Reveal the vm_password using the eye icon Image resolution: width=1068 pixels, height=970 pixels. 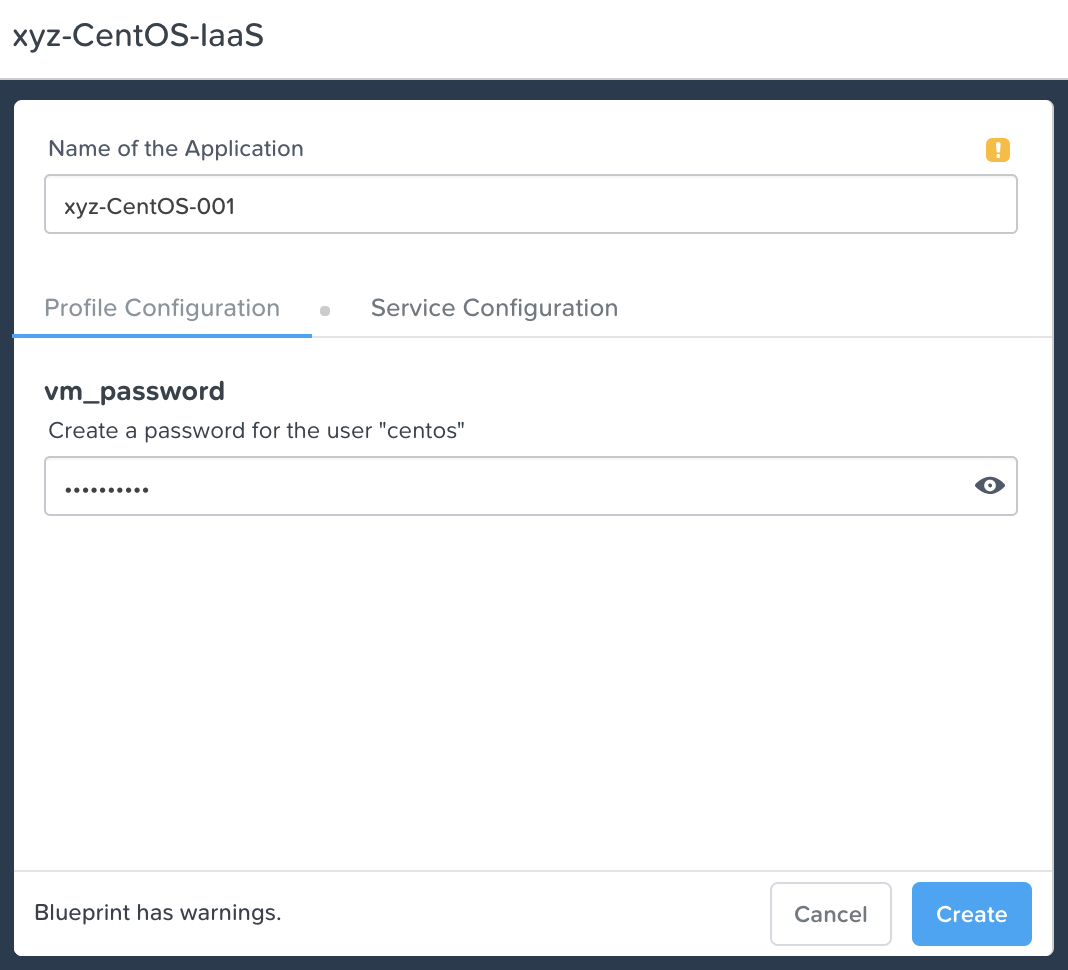click(990, 486)
